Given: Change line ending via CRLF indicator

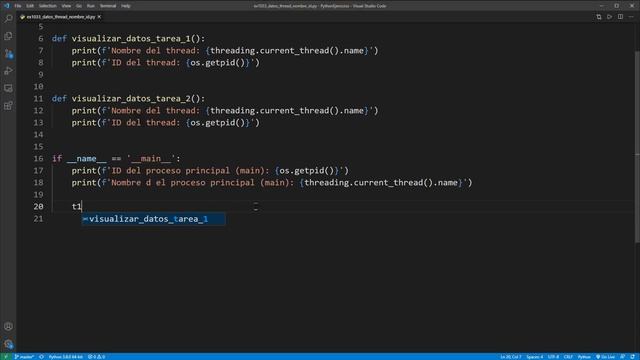Looking at the screenshot, I should tap(568, 357).
